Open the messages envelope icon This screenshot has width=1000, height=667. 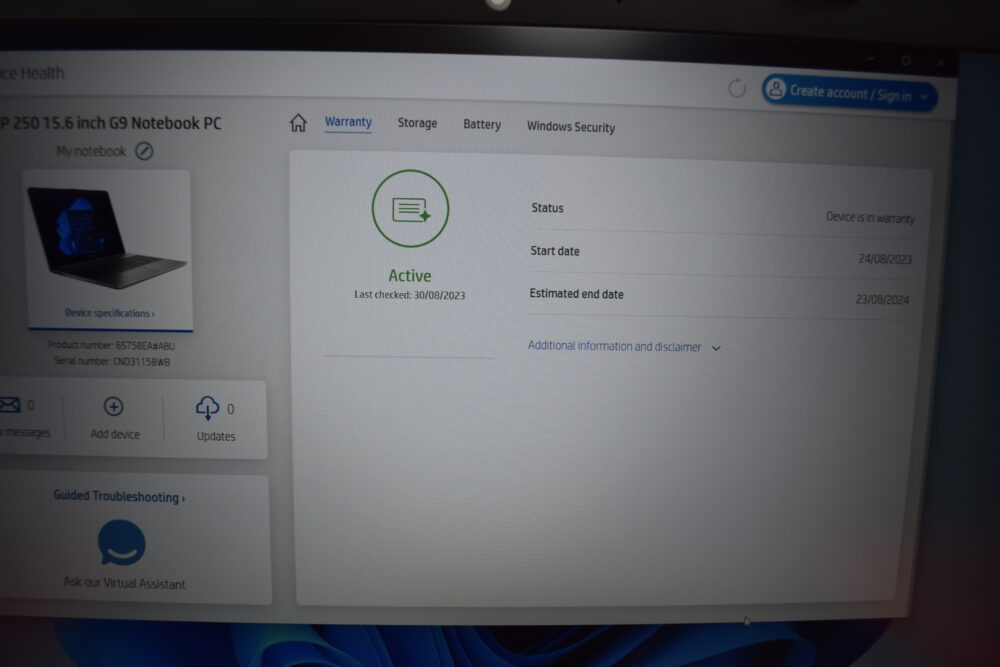tap(10, 405)
